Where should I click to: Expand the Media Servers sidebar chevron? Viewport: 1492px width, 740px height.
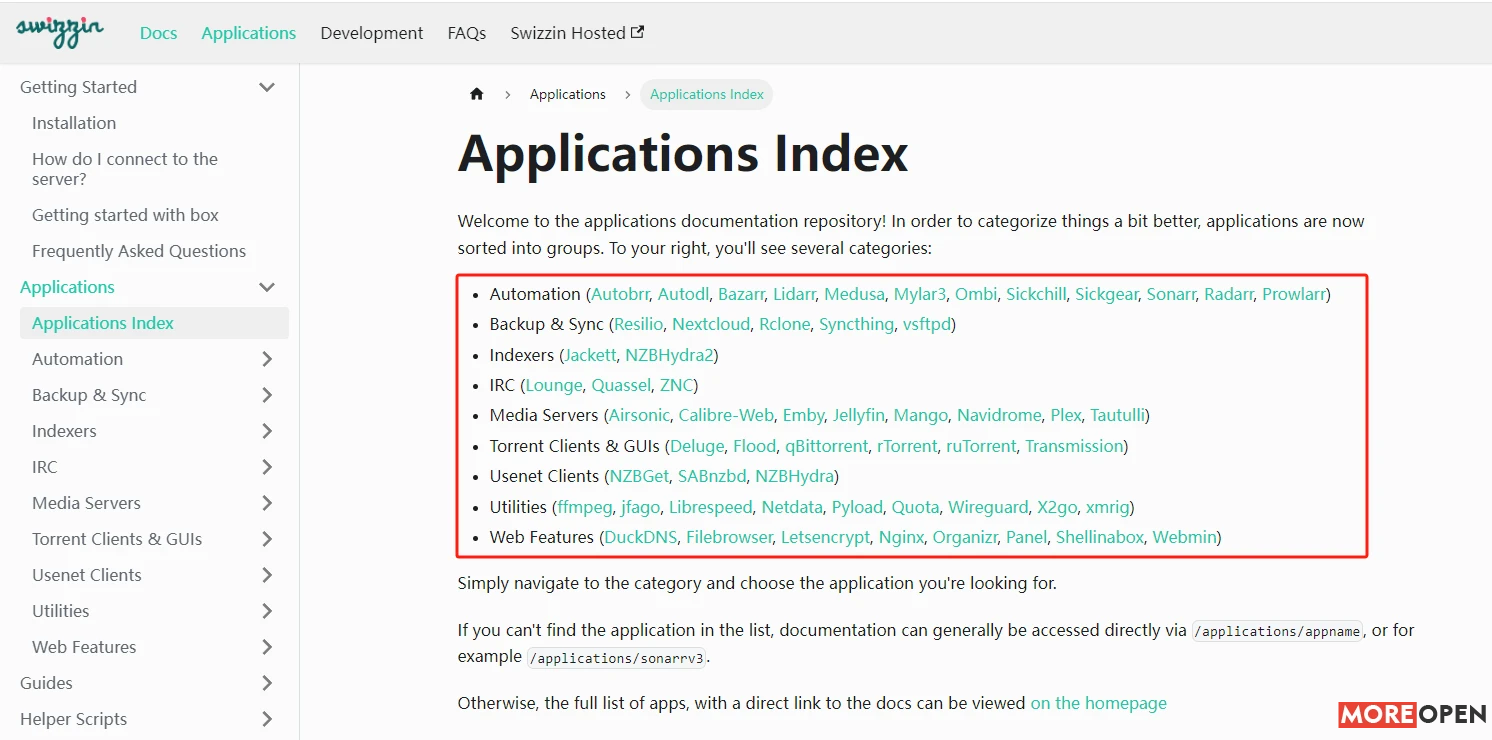(267, 503)
